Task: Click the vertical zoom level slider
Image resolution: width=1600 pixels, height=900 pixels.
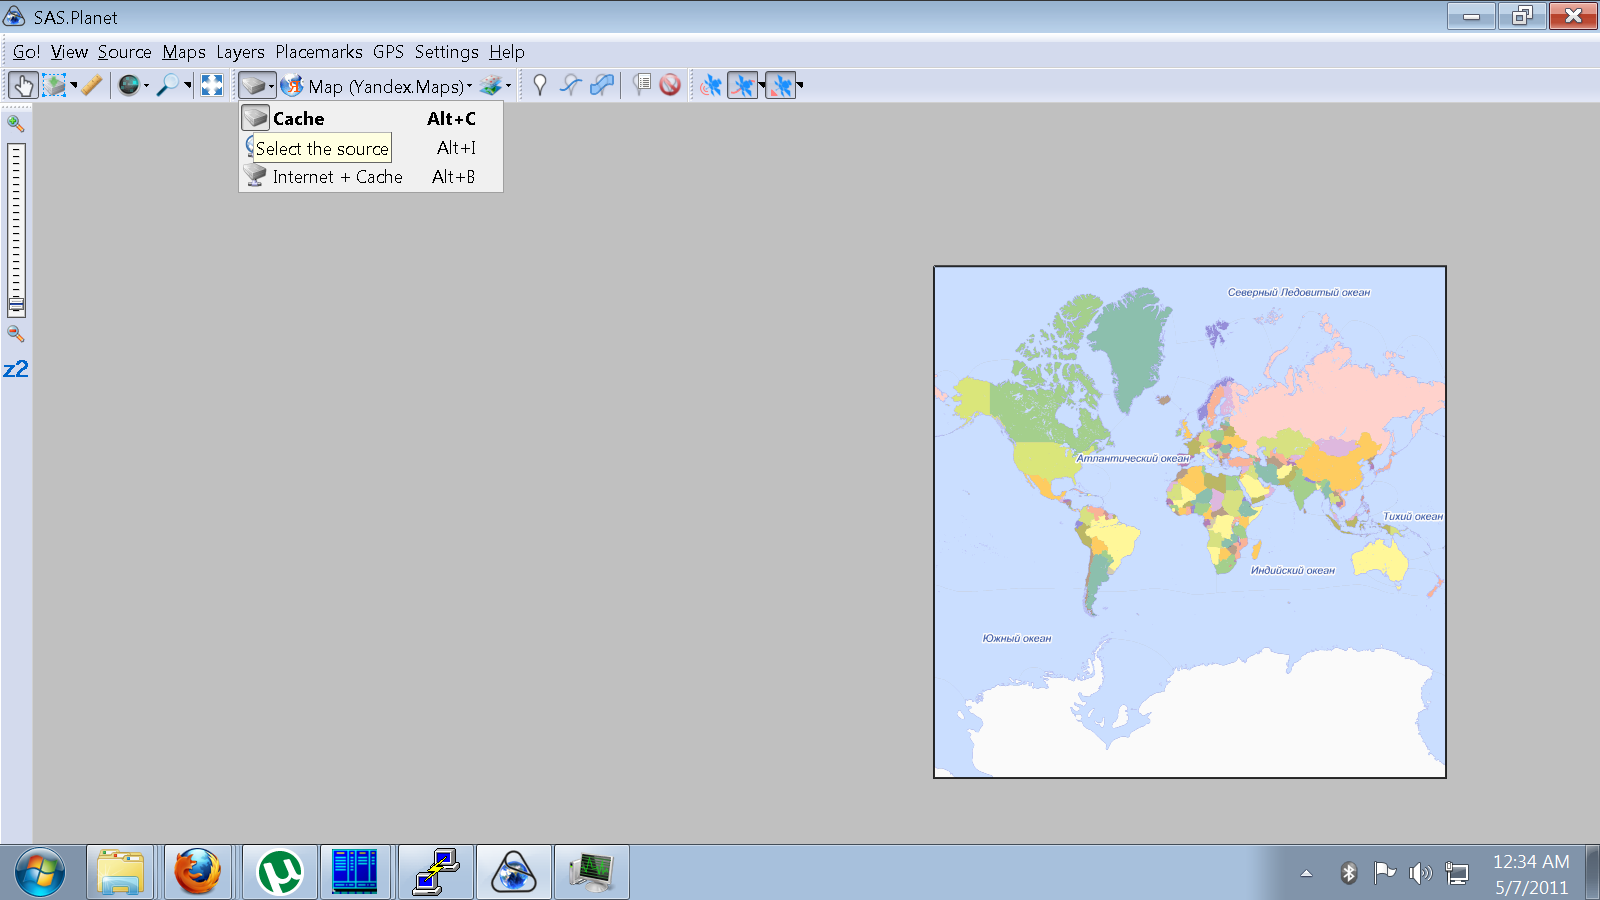Action: tap(16, 230)
